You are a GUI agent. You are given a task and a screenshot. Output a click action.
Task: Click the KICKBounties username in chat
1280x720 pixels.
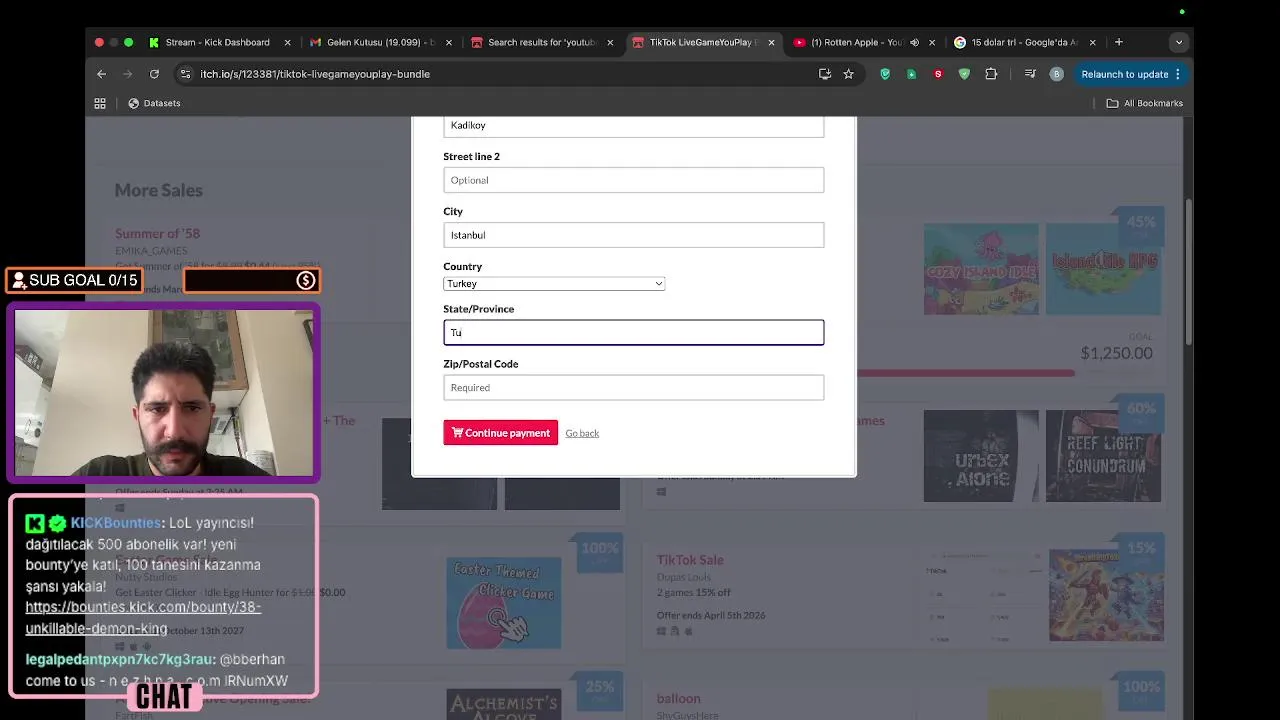click(115, 523)
